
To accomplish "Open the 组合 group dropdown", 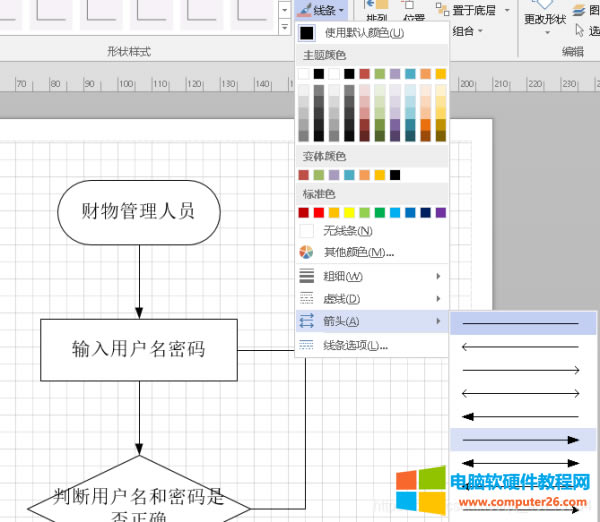I will pos(467,31).
